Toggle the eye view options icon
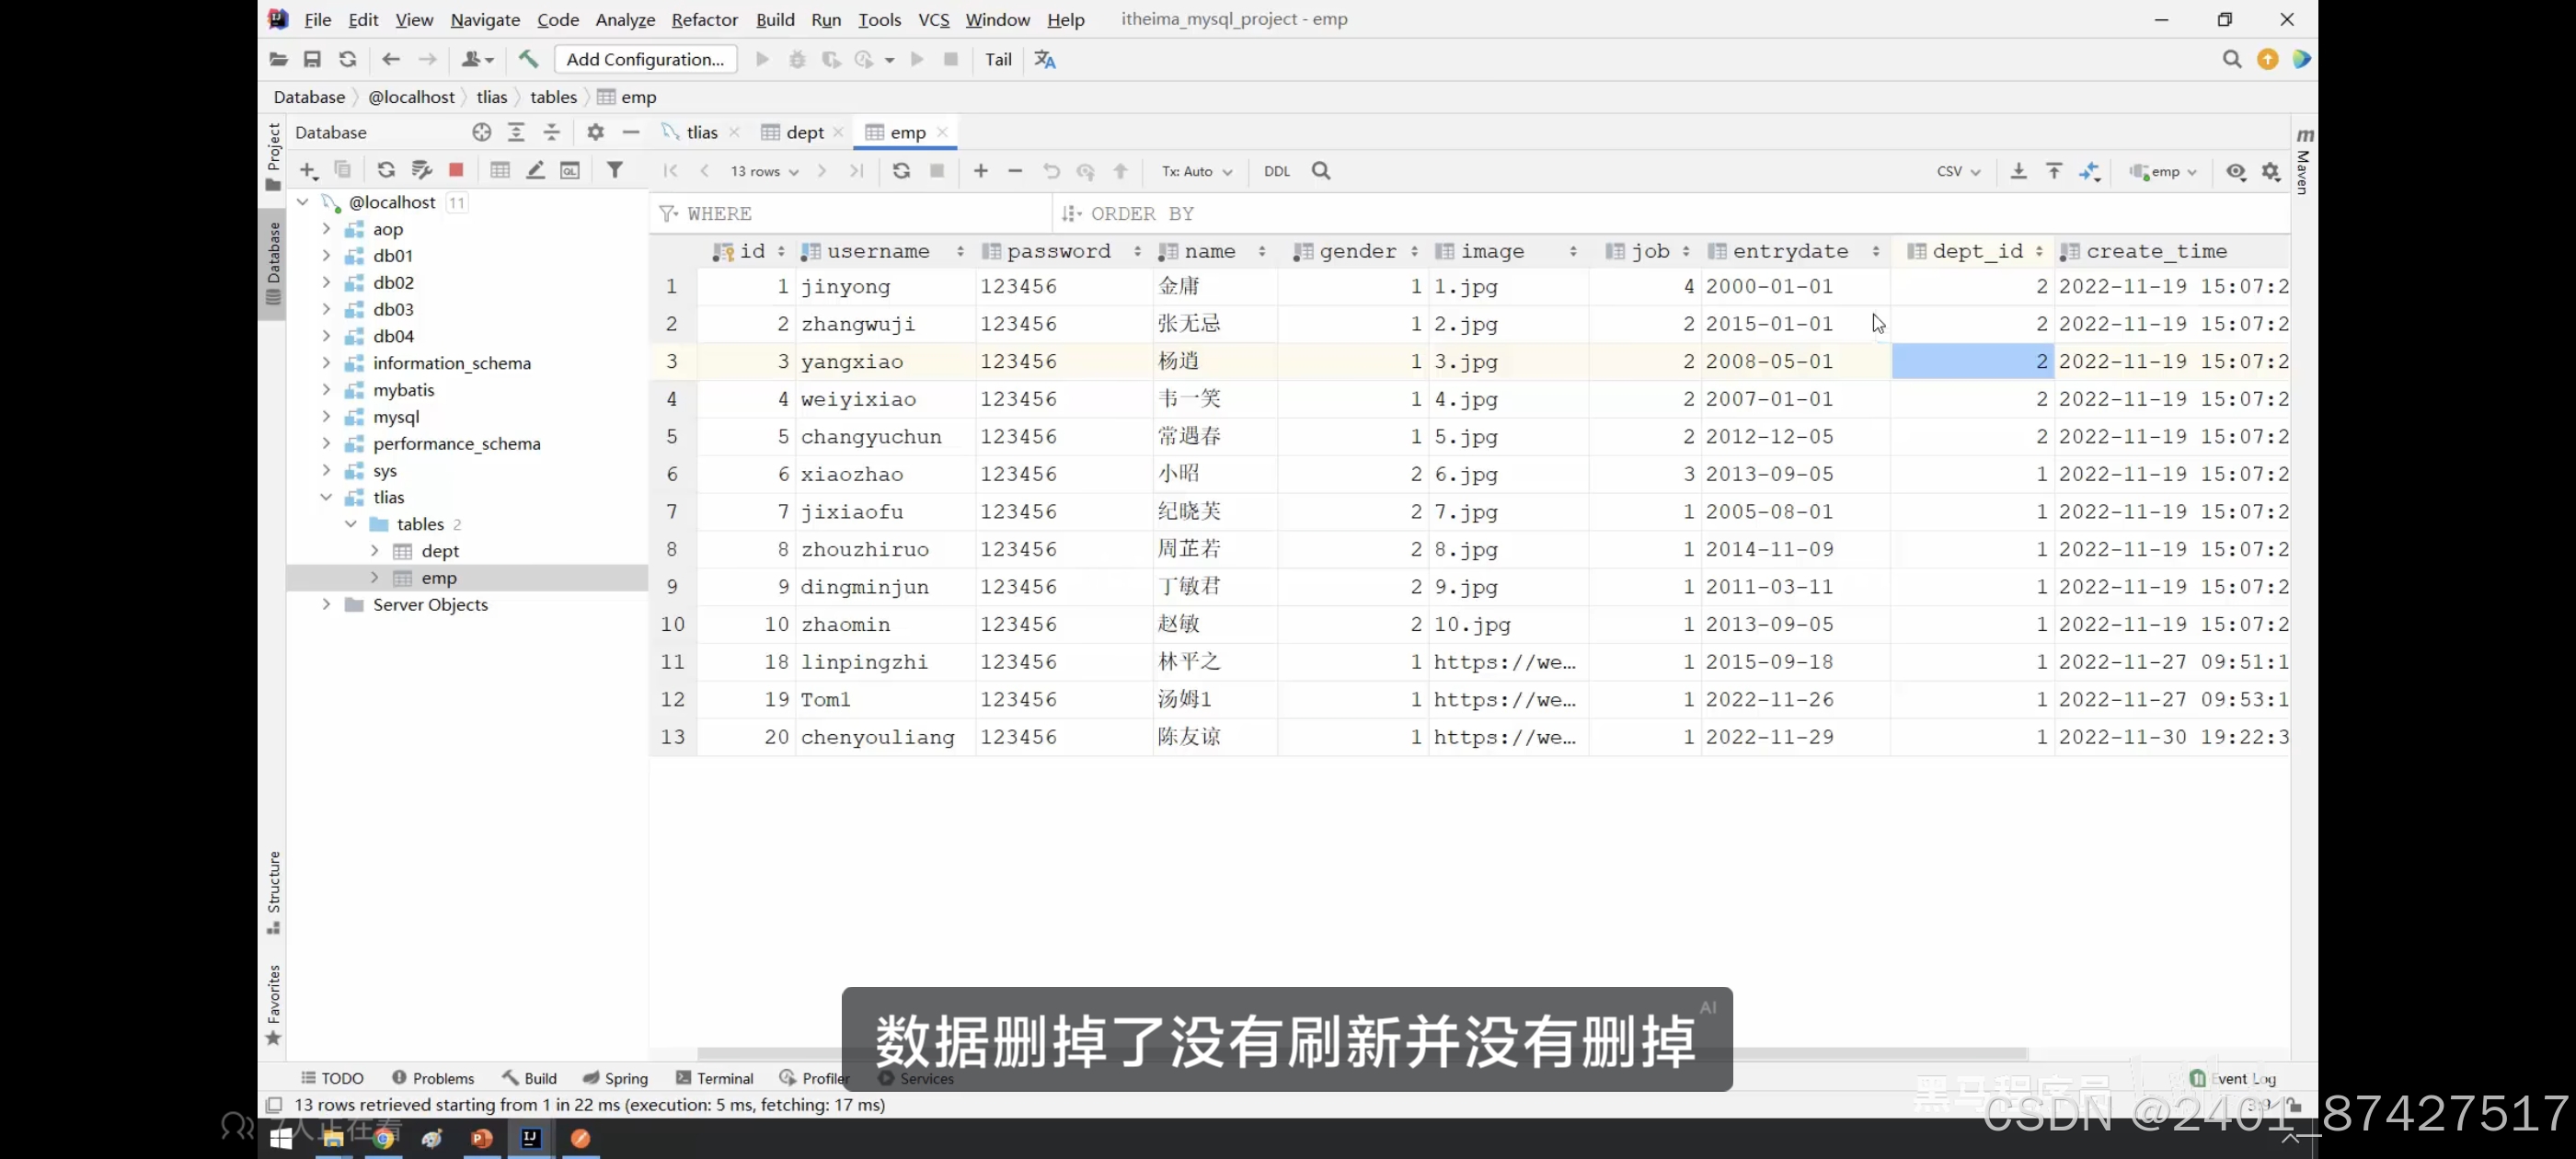This screenshot has width=2576, height=1159. [x=2236, y=171]
